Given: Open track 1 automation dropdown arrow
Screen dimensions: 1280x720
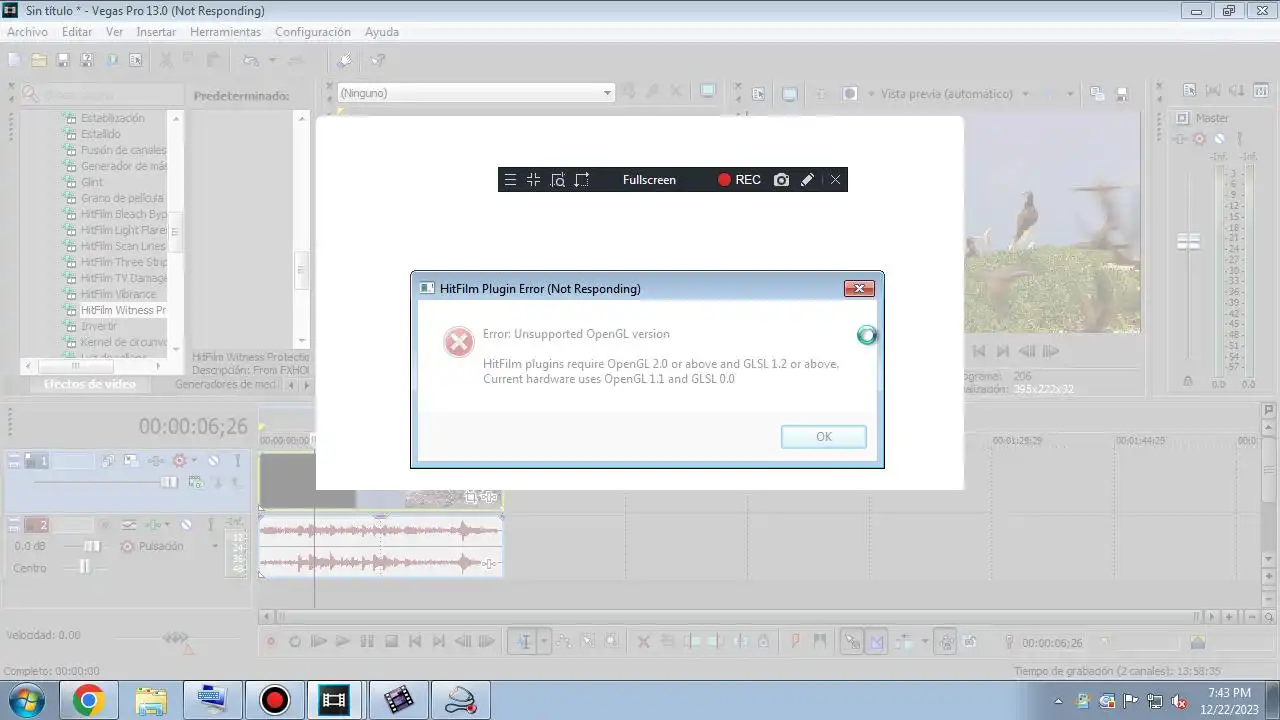Looking at the screenshot, I should pos(193,461).
